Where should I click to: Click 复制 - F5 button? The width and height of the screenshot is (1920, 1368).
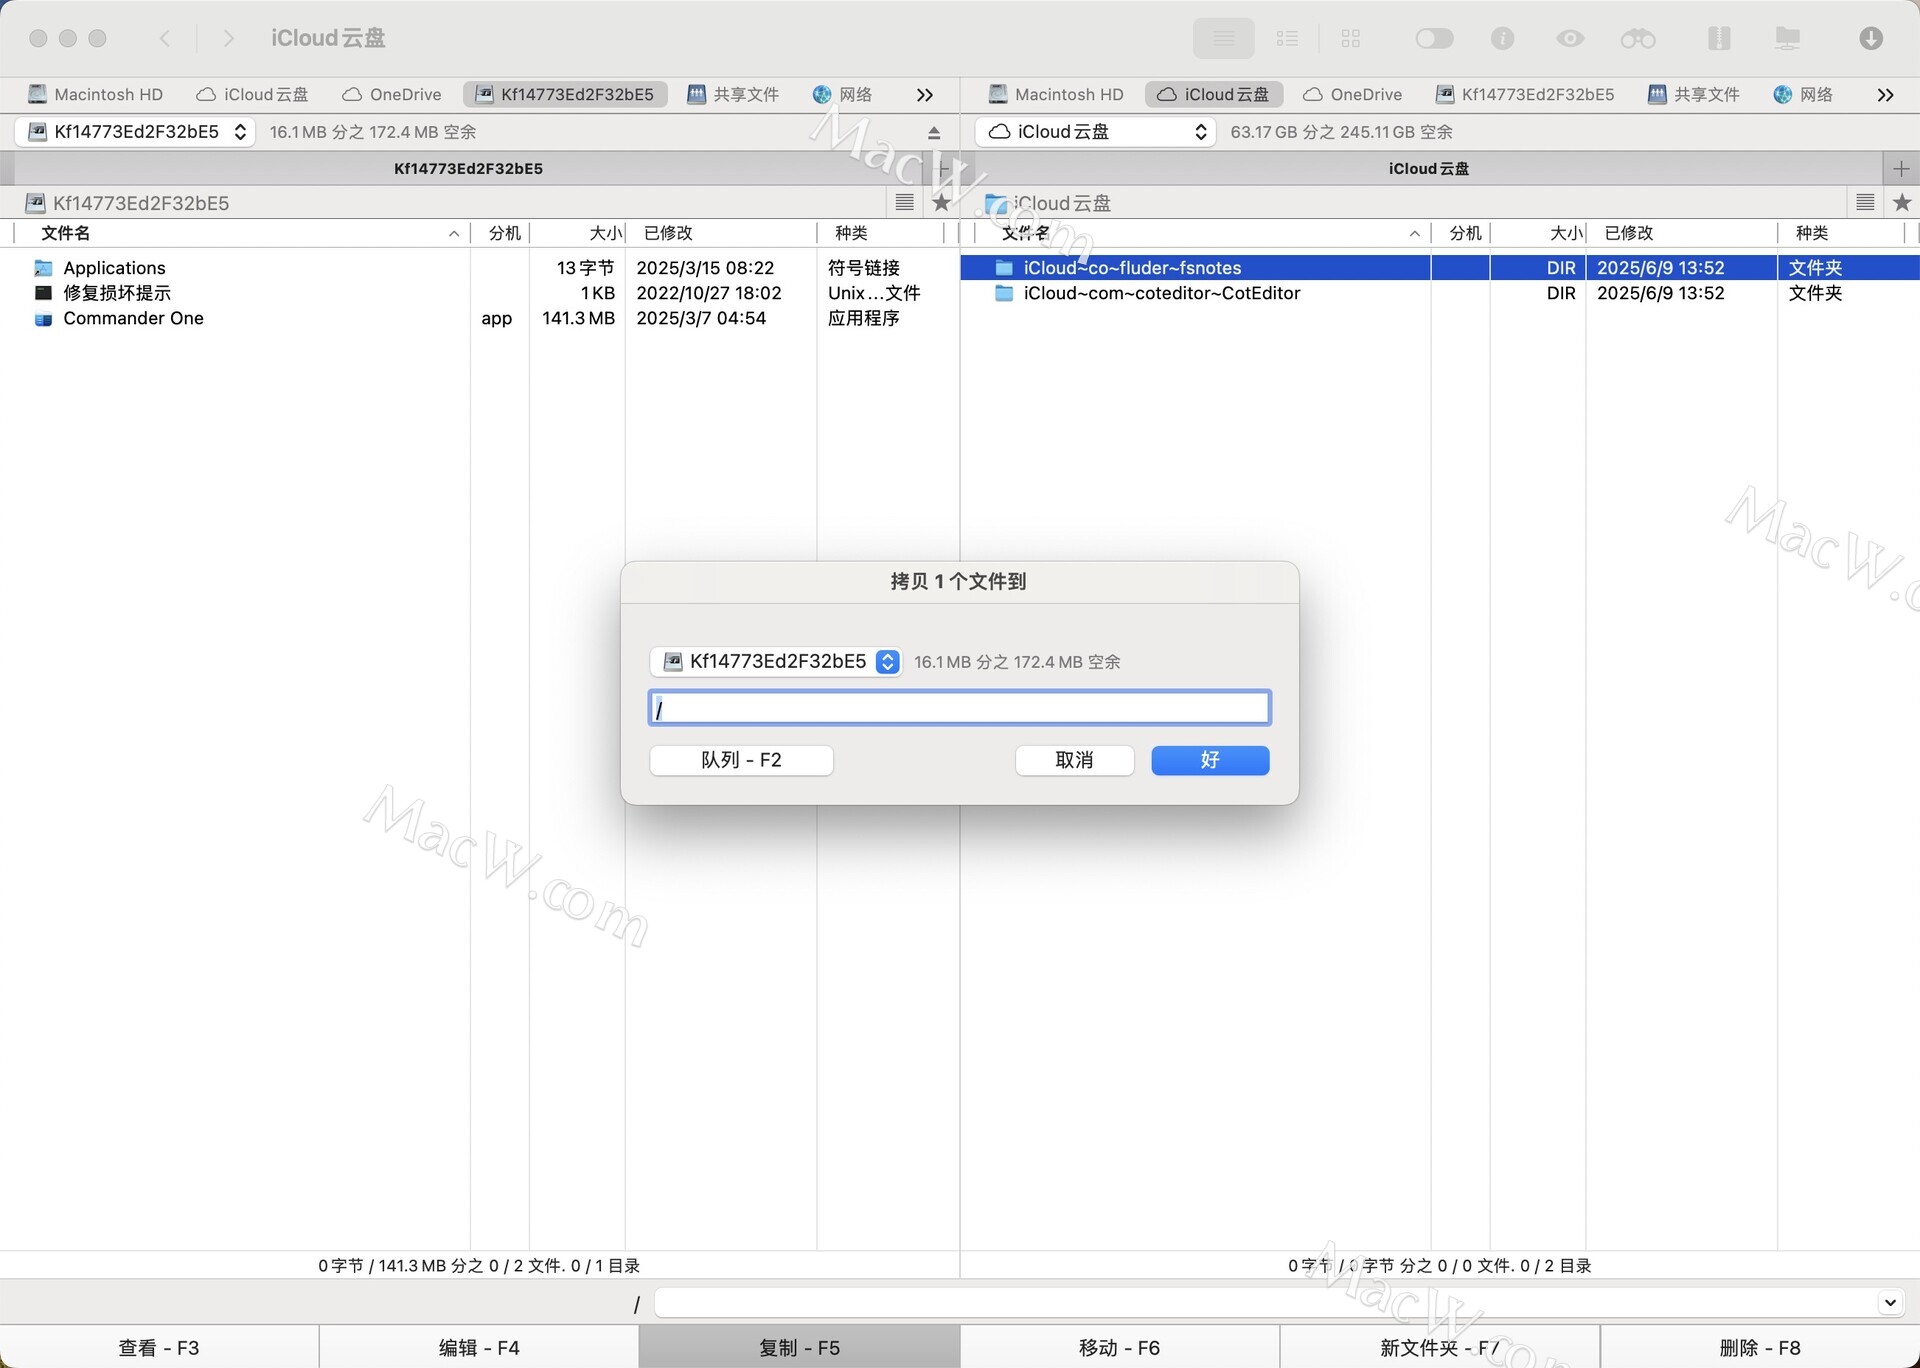(x=799, y=1347)
